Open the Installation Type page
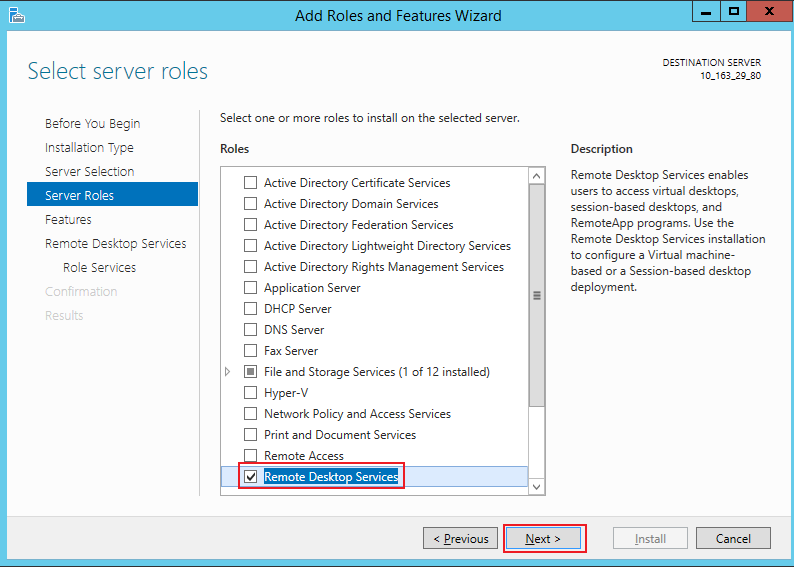794x567 pixels. coord(89,148)
